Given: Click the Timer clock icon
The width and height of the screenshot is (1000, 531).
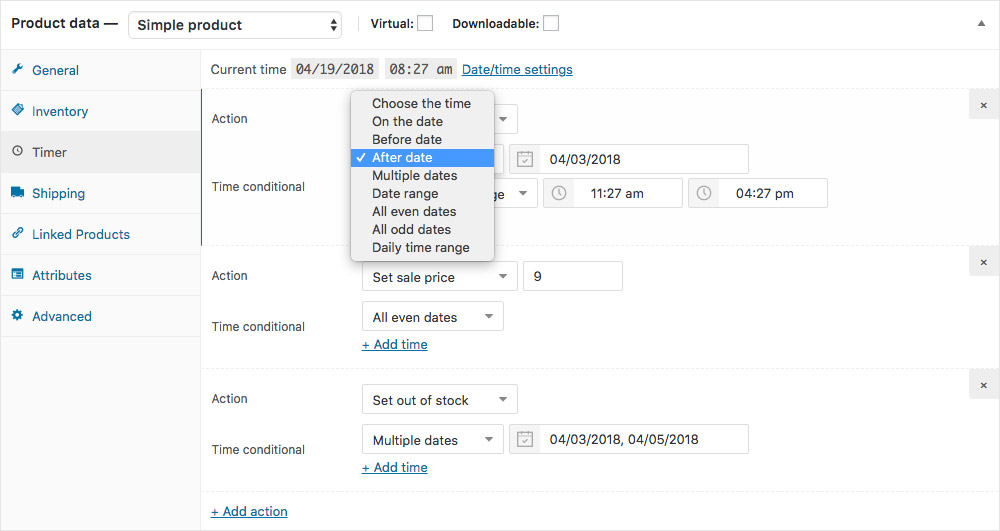Looking at the screenshot, I should [x=18, y=152].
